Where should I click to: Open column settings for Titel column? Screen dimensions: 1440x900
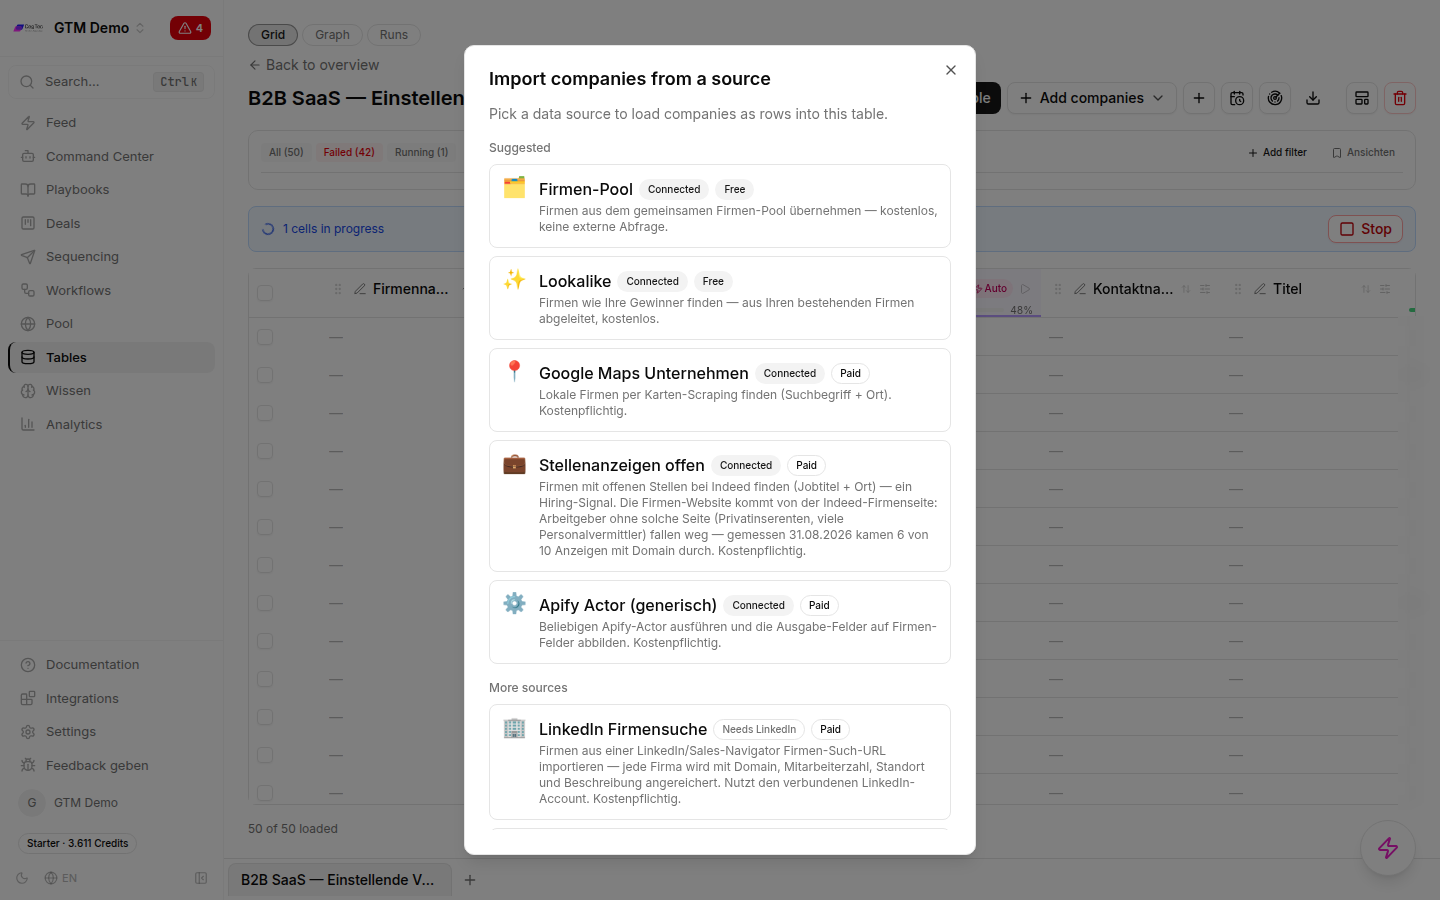point(1385,289)
